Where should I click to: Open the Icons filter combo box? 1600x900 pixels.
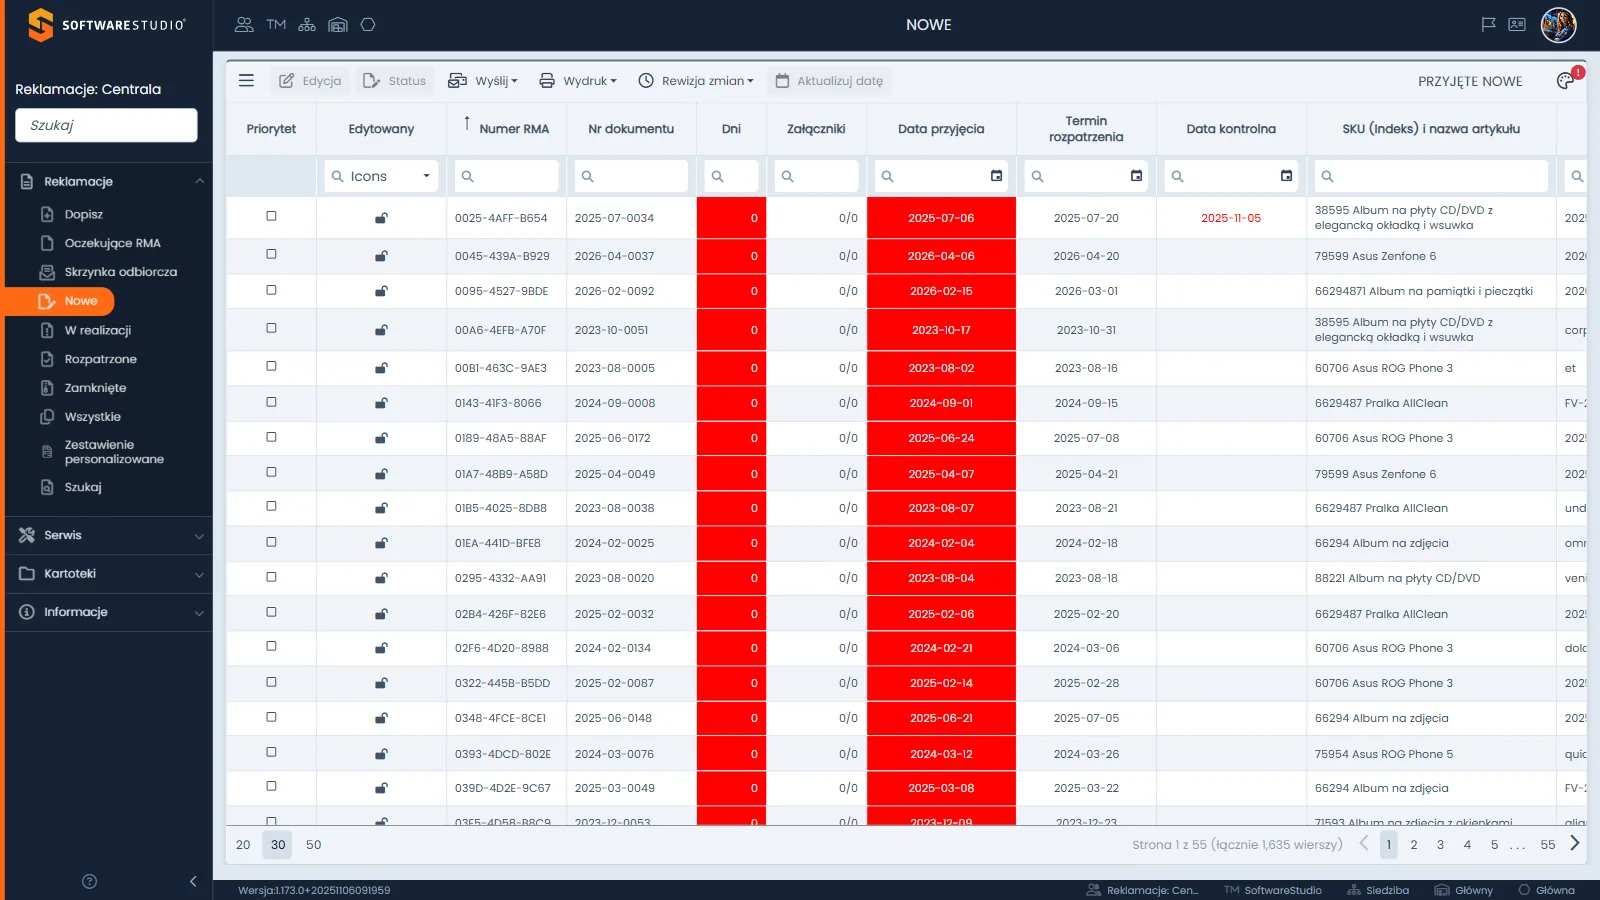(x=381, y=176)
